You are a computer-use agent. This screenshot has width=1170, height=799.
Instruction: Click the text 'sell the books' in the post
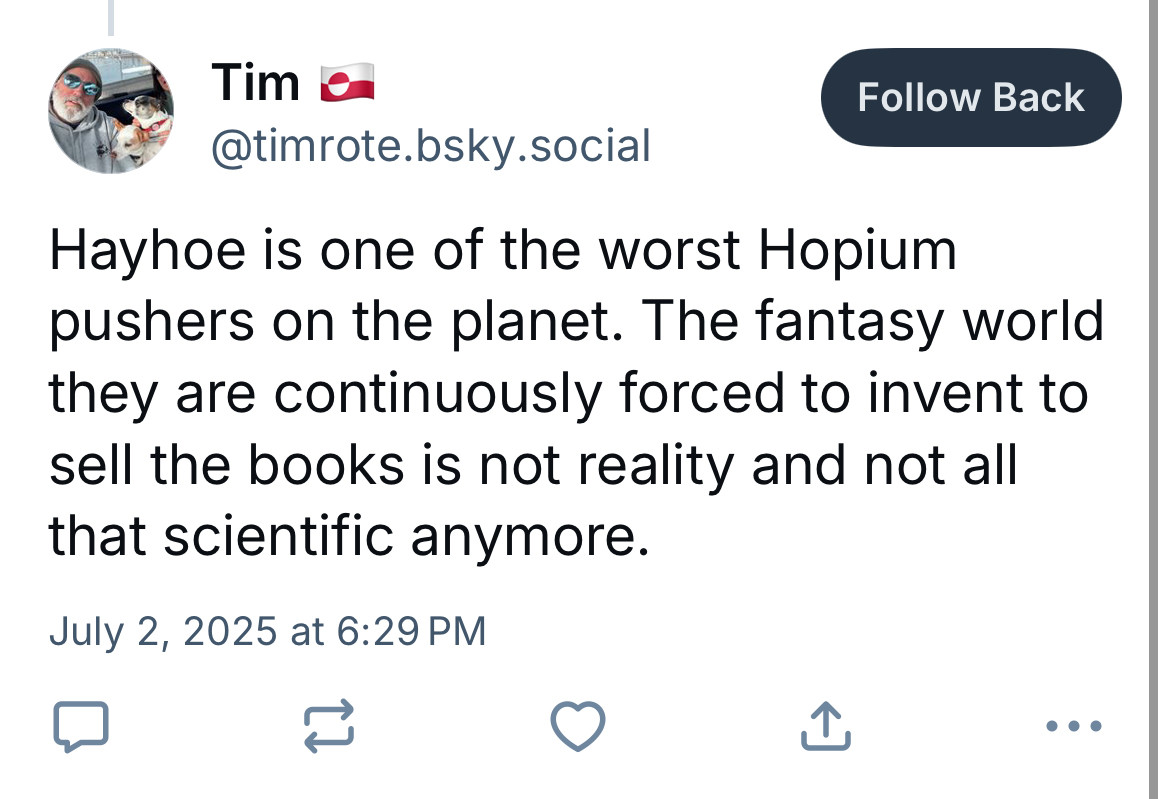(x=227, y=466)
